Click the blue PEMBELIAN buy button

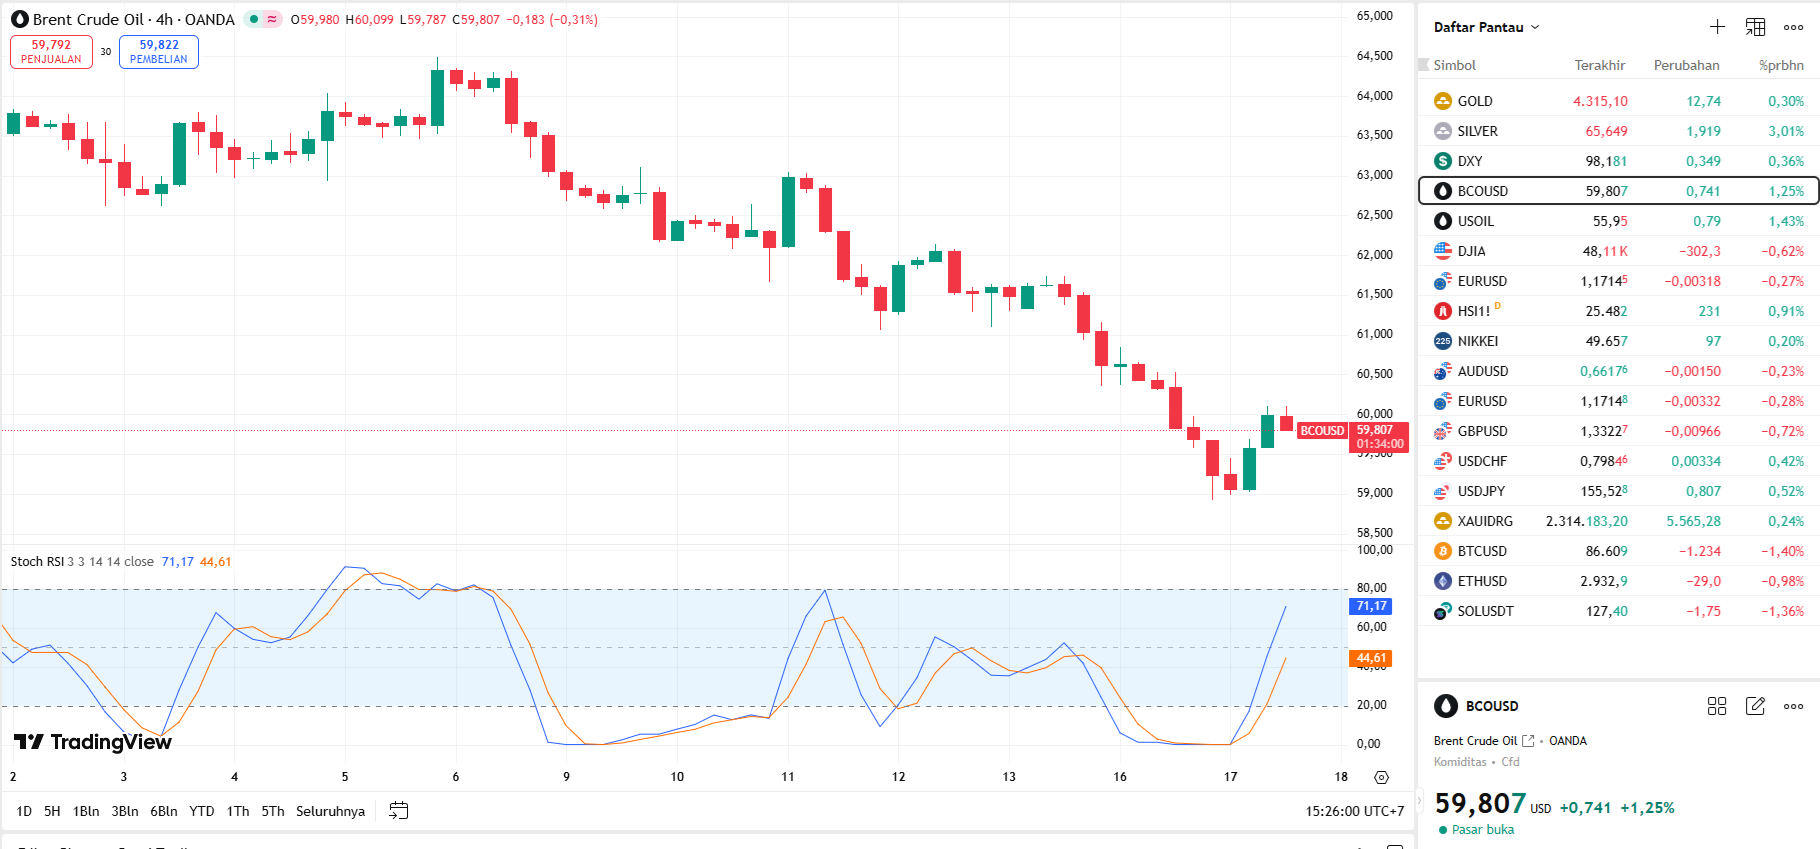click(159, 52)
